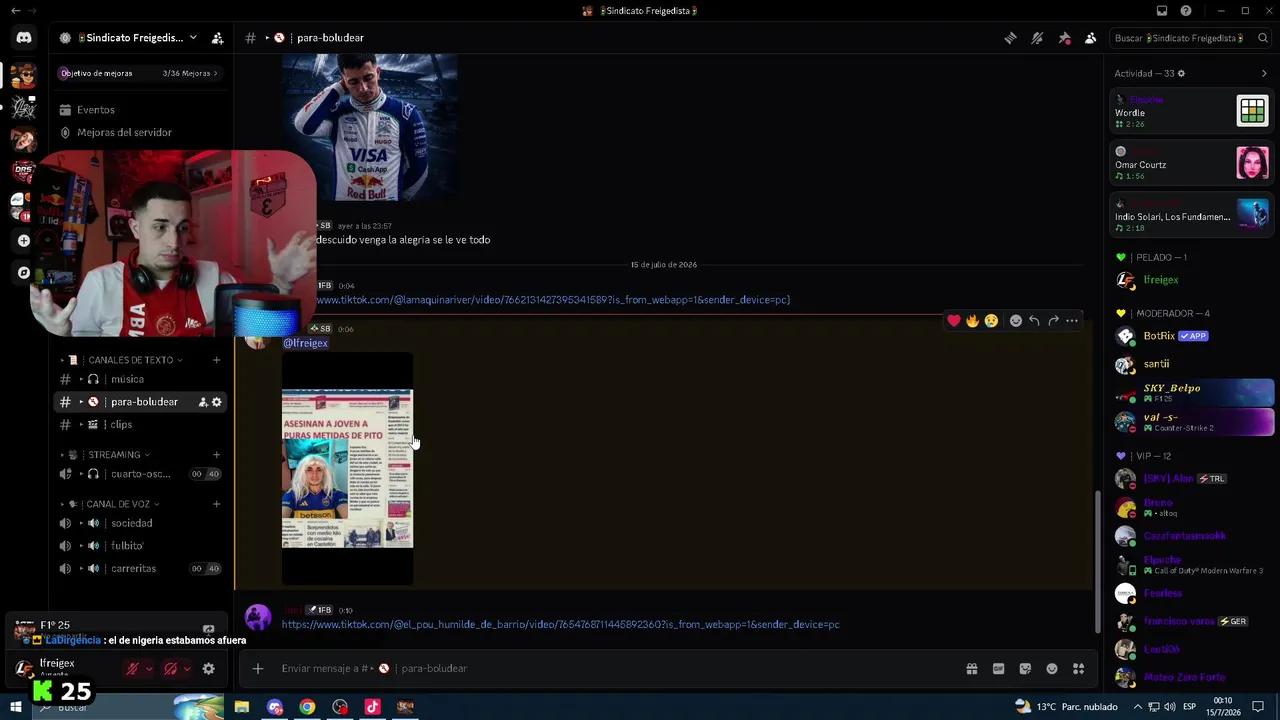
Task: Open the newspaper image attachment
Action: click(x=347, y=468)
